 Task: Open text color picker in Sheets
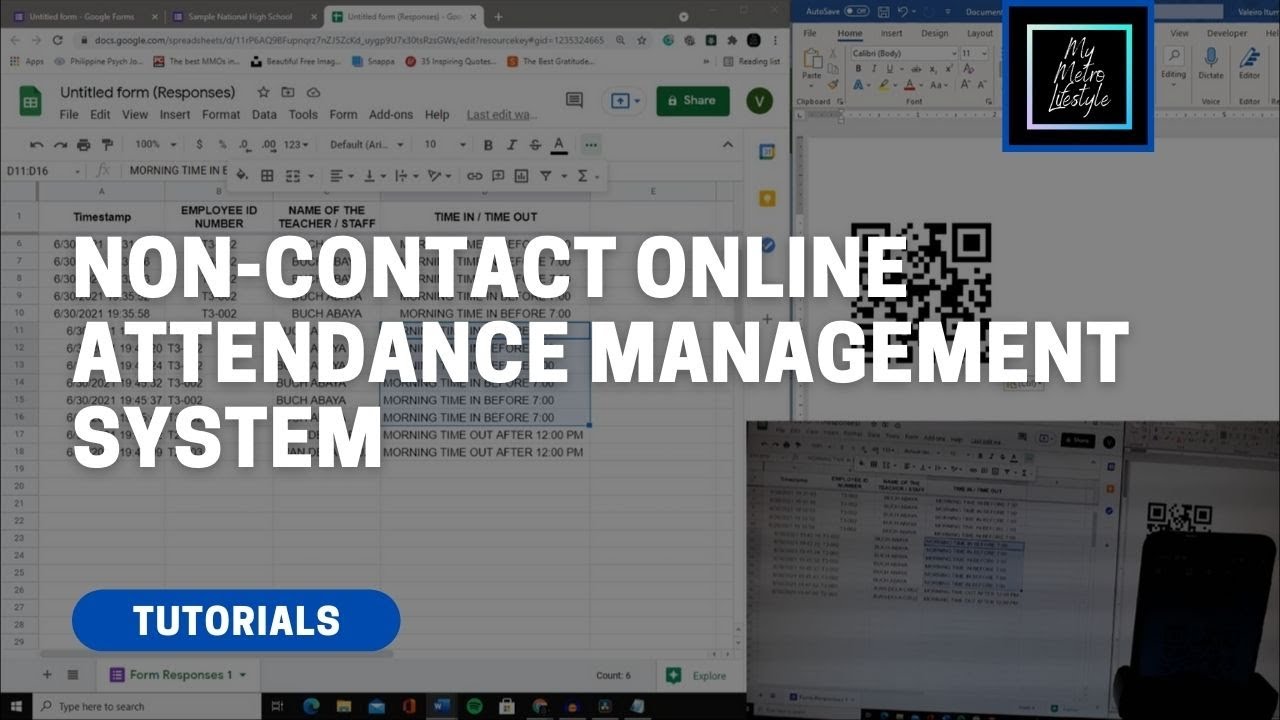559,146
